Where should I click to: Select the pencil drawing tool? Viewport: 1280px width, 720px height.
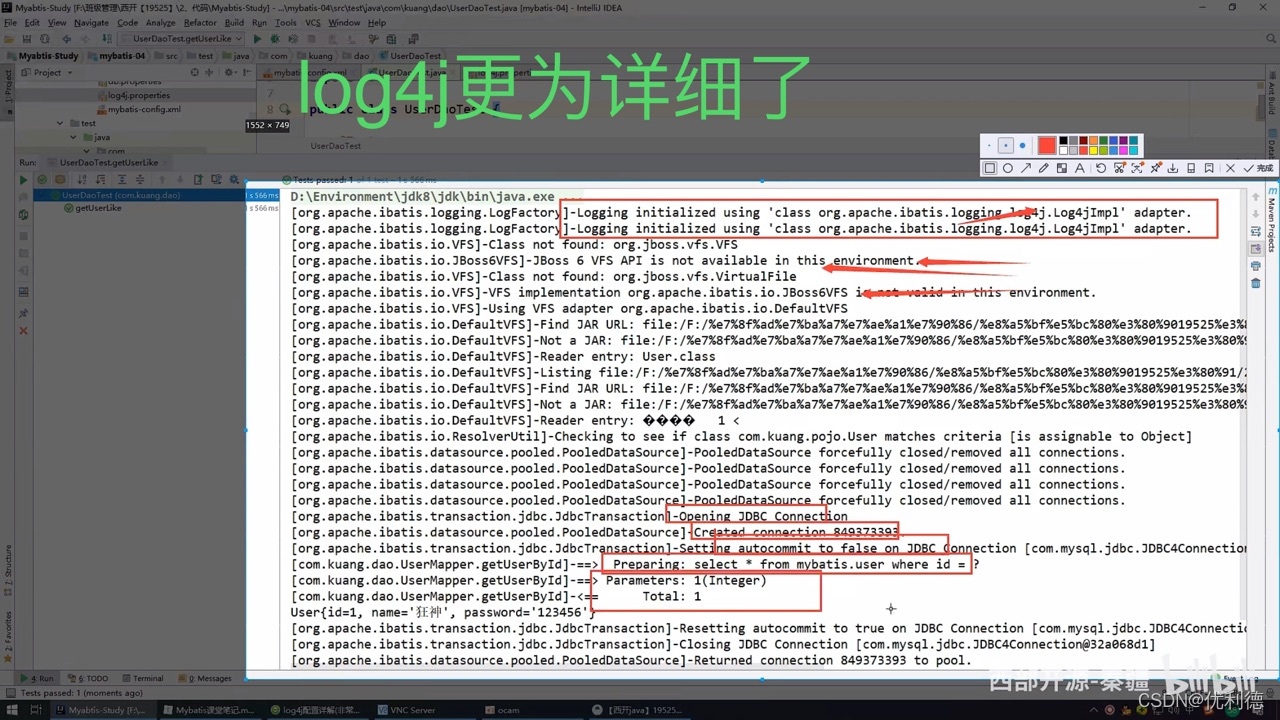pos(1044,169)
